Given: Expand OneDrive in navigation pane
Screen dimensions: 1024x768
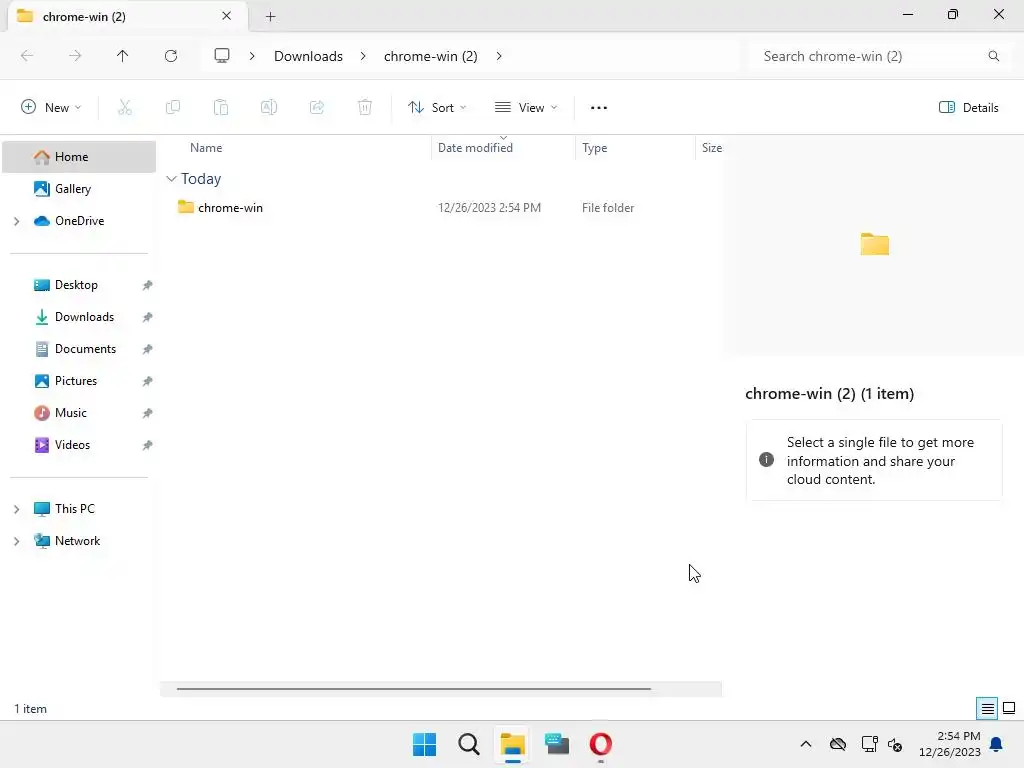Looking at the screenshot, I should tap(17, 221).
